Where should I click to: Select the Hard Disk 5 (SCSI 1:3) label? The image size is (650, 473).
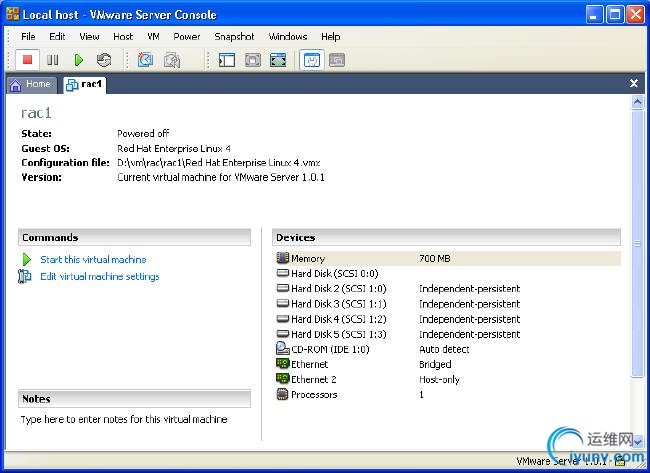point(338,334)
